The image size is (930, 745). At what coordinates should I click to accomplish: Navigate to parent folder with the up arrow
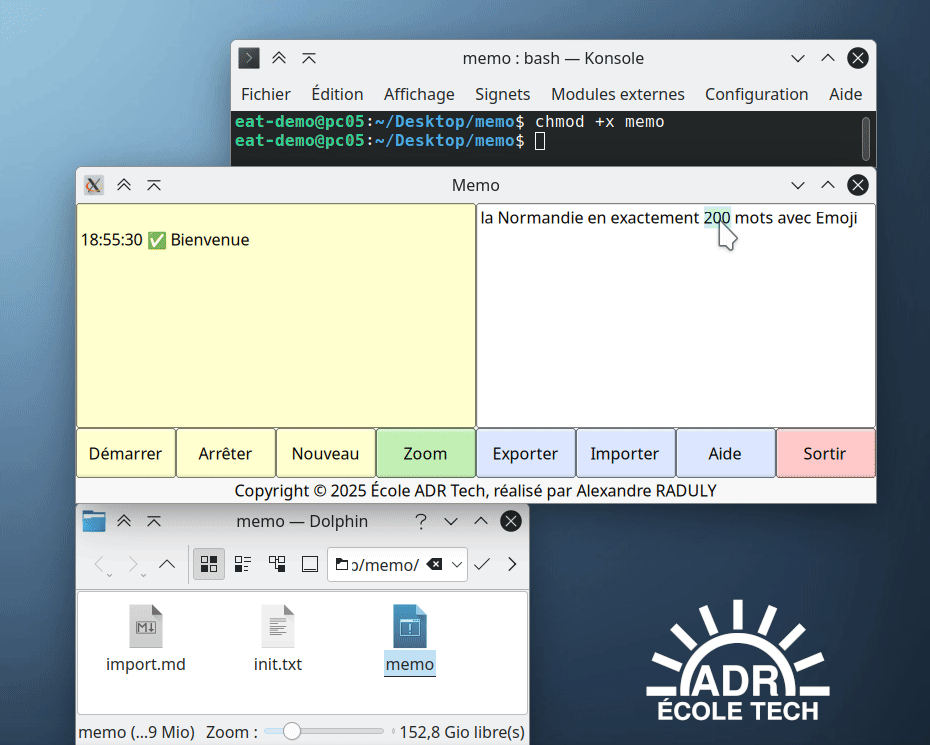tap(167, 564)
